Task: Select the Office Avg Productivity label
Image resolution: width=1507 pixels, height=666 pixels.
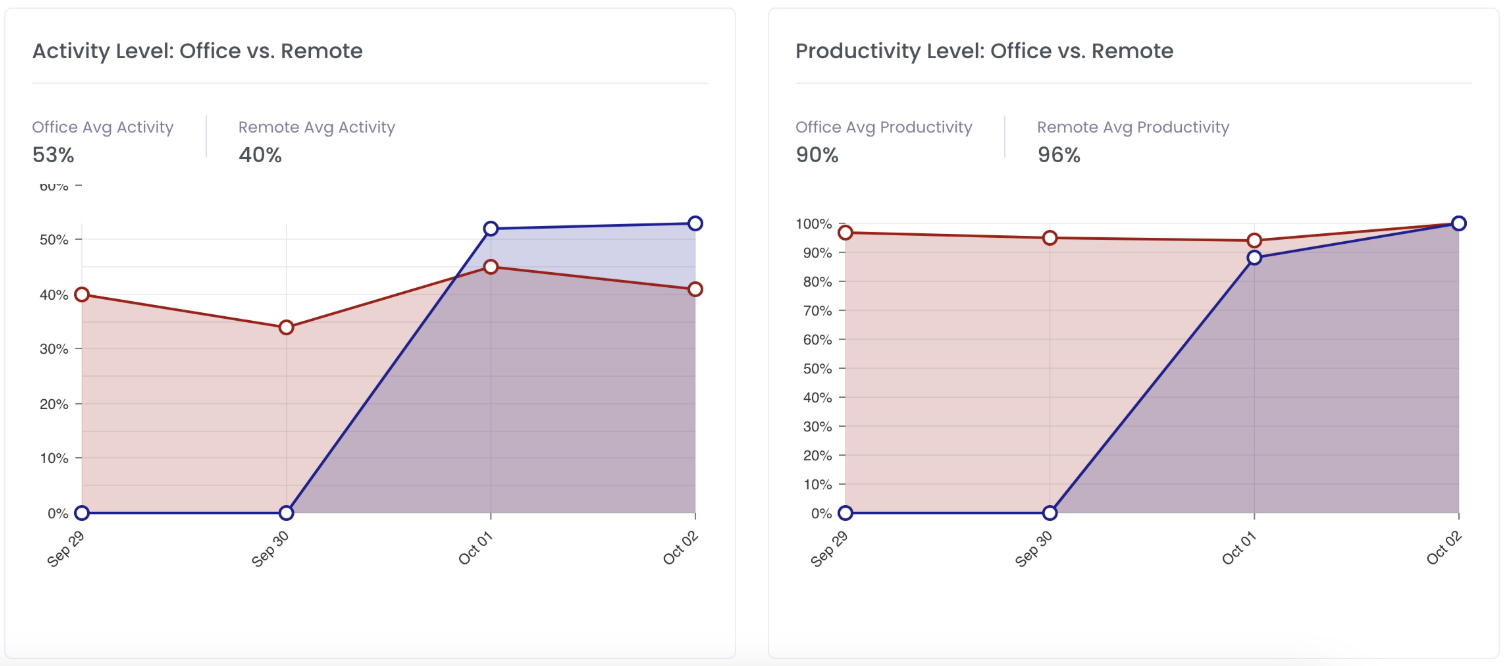Action: (x=884, y=127)
